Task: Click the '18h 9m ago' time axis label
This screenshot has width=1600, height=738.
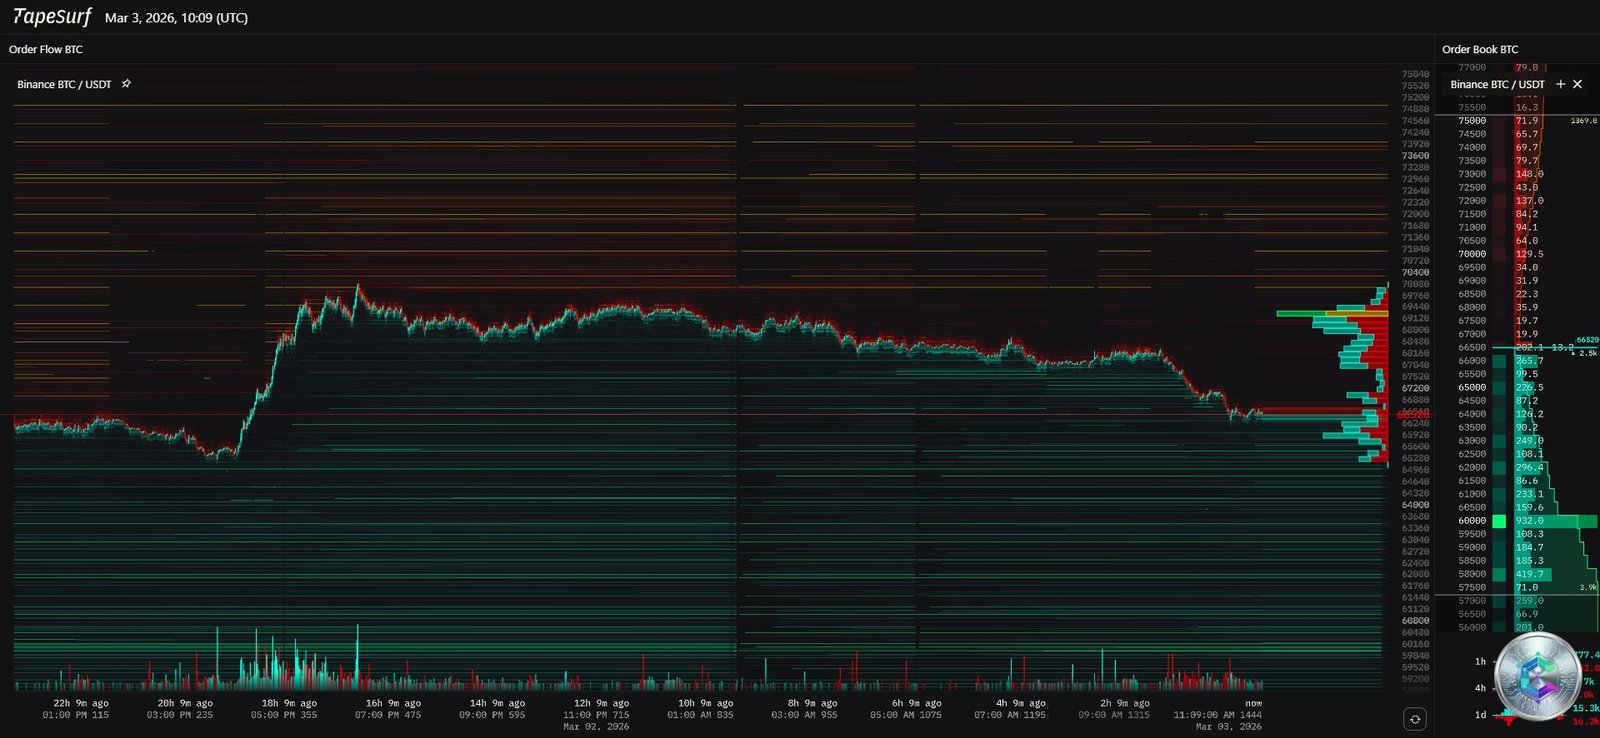Action: (x=289, y=703)
